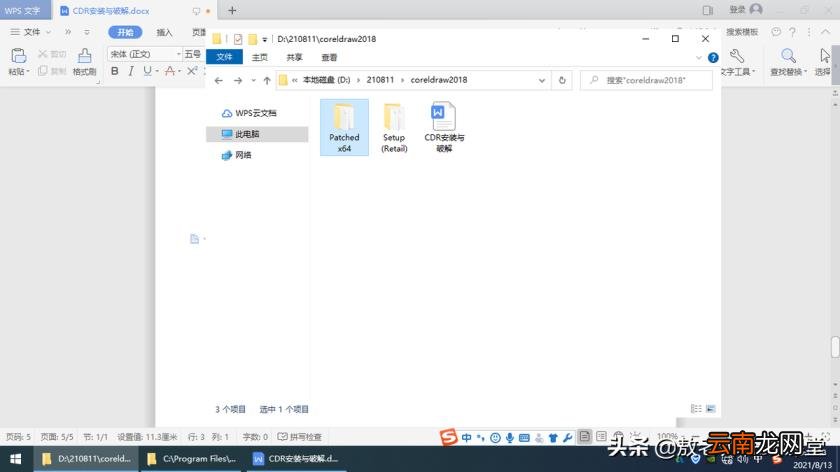The width and height of the screenshot is (840, 472).
Task: Expand more WPS quick tools chevron
Action: point(68,32)
